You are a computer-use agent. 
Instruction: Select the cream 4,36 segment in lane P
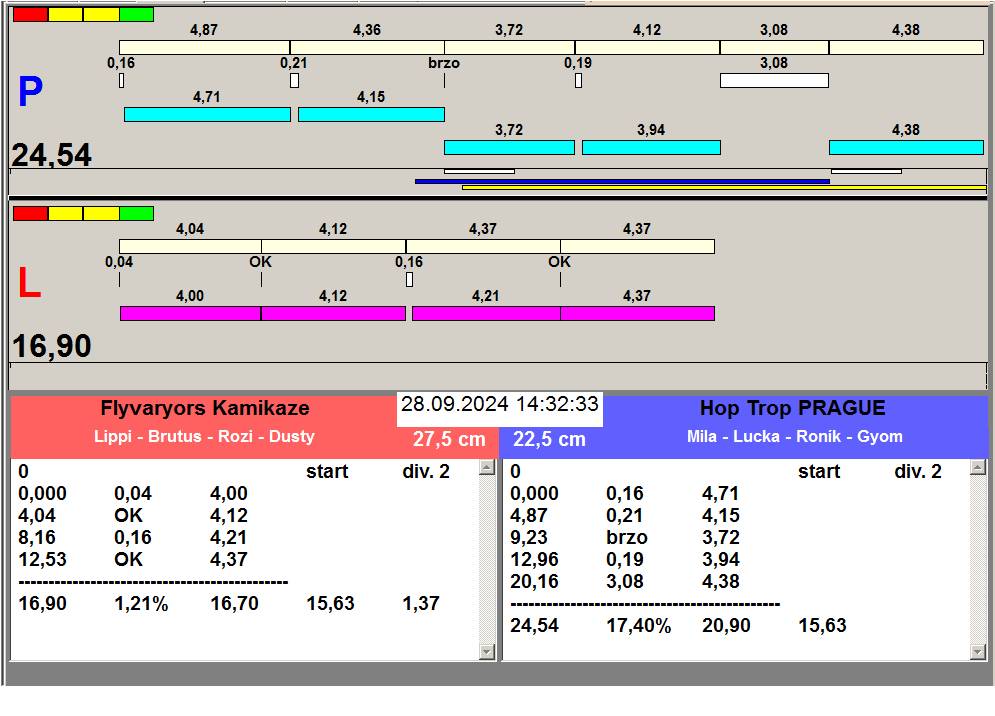[367, 47]
